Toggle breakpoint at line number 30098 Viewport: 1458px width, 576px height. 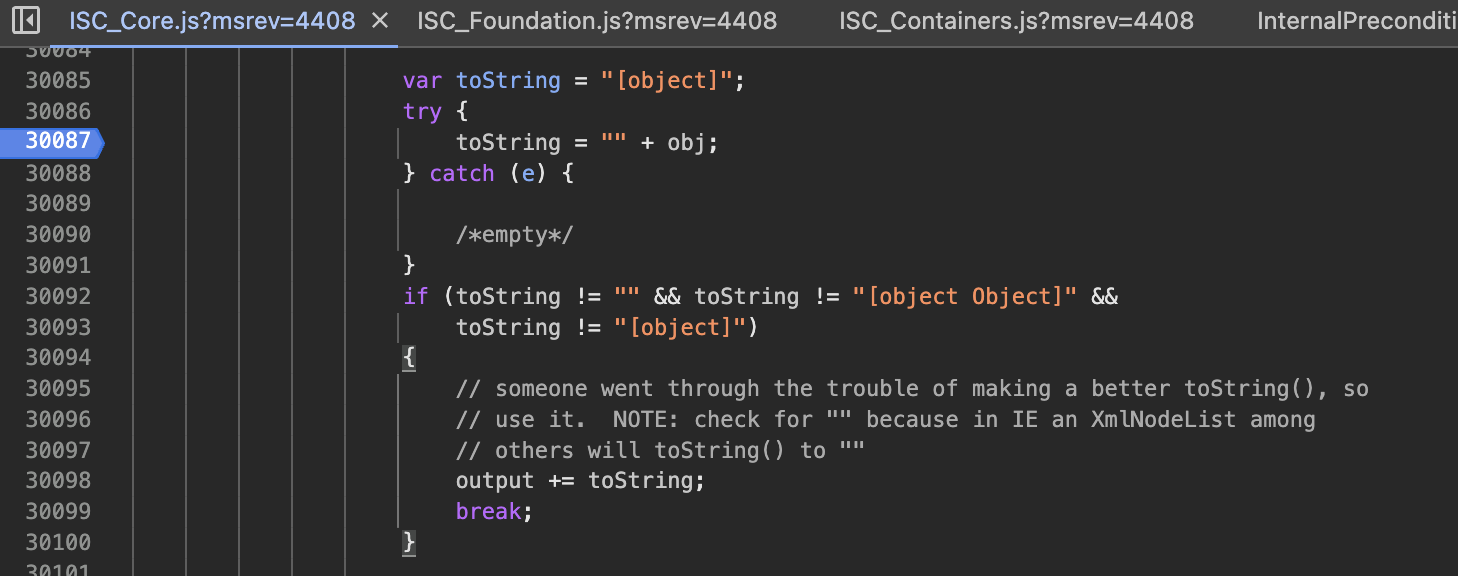pyautogui.click(x=58, y=480)
